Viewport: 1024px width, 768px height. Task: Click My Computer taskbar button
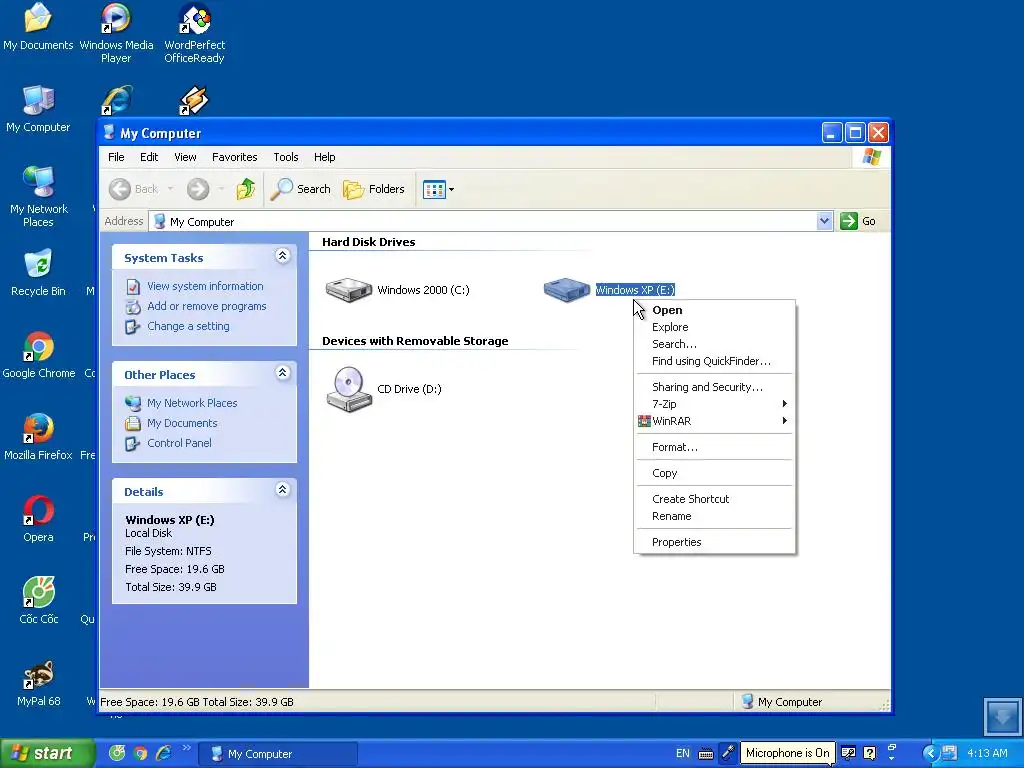pos(278,754)
